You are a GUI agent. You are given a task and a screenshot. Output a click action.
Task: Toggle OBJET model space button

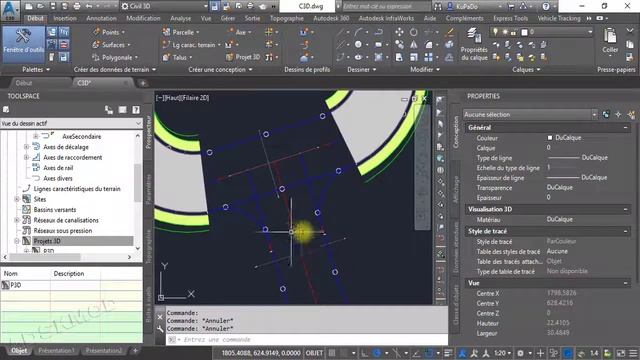(x=314, y=353)
